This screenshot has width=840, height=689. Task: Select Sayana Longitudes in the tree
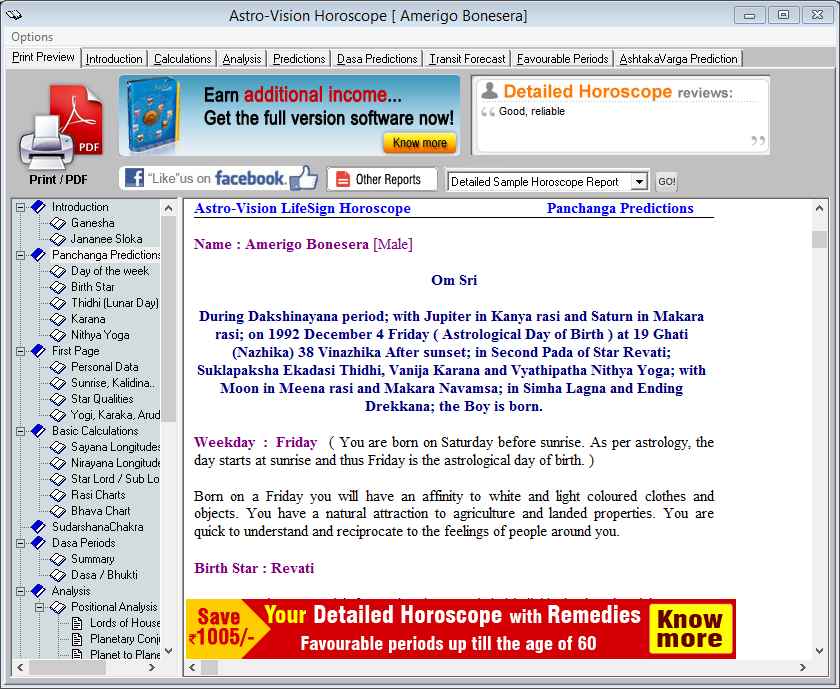tap(116, 447)
